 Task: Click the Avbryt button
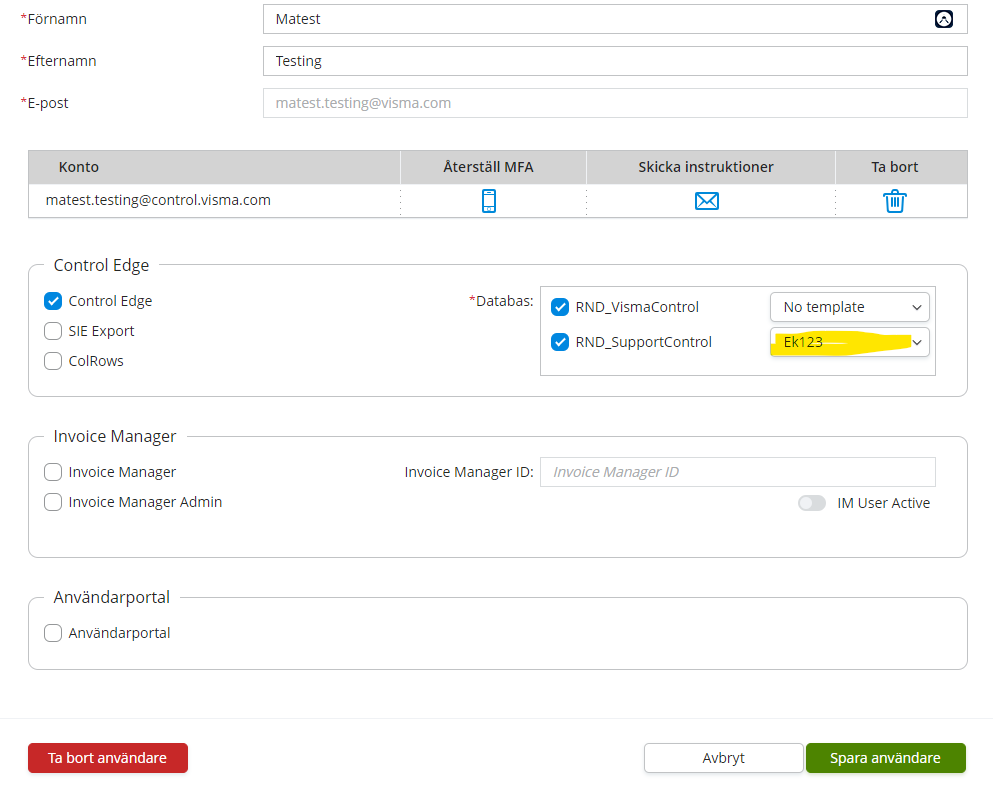point(723,758)
